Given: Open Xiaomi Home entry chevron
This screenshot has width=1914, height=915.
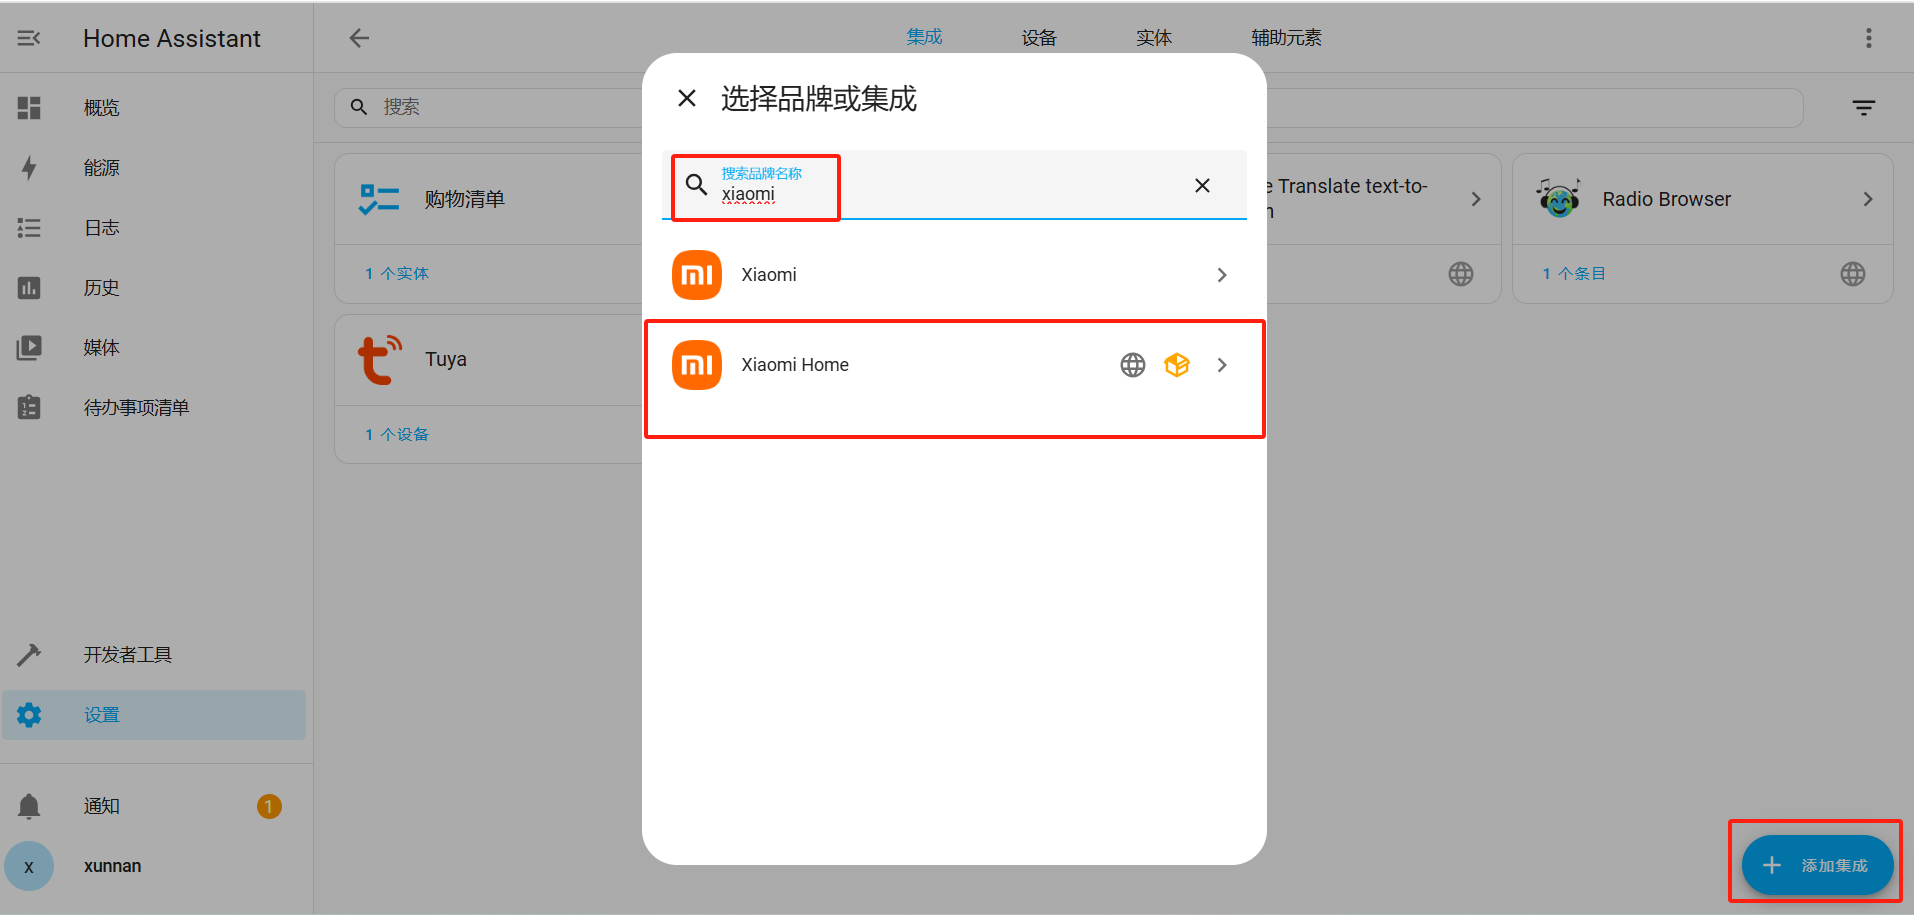Looking at the screenshot, I should [x=1222, y=365].
